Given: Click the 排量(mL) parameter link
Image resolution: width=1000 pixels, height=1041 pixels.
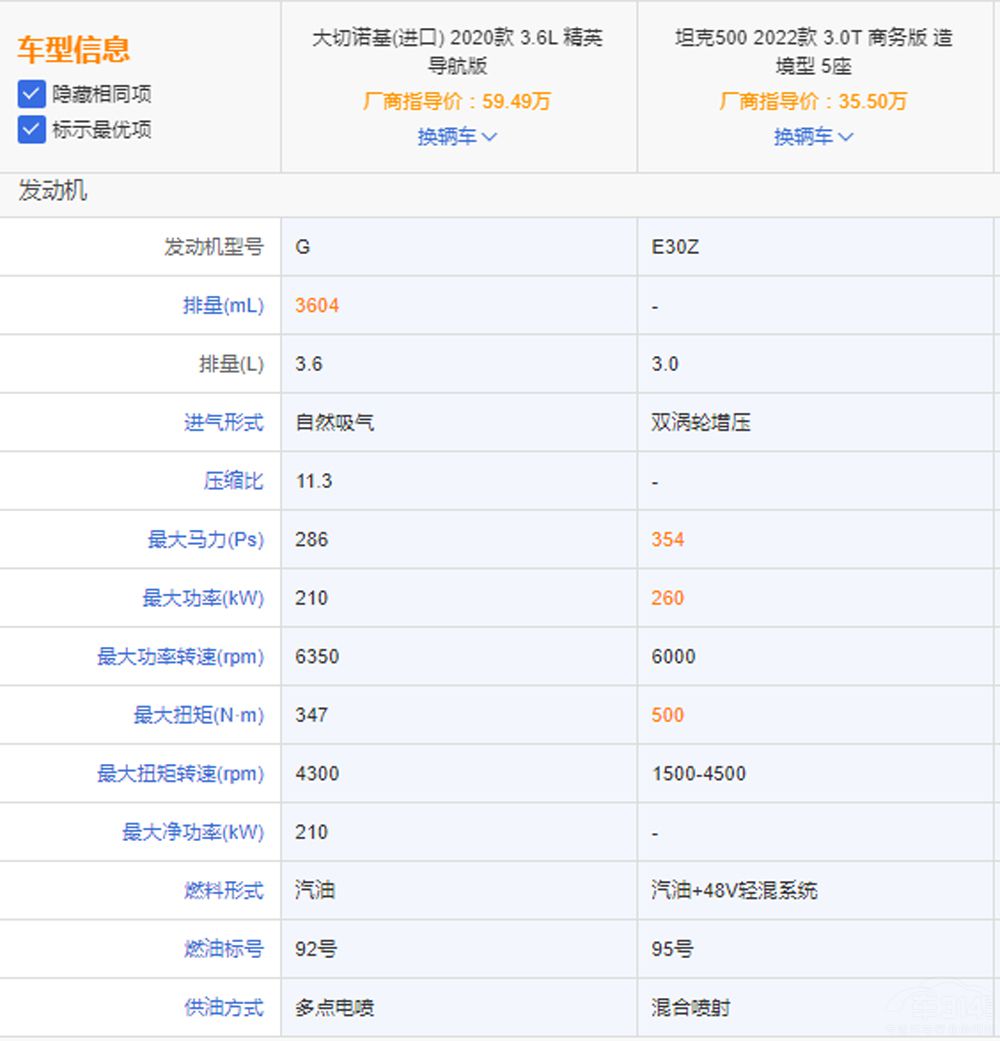Looking at the screenshot, I should pos(222,306).
